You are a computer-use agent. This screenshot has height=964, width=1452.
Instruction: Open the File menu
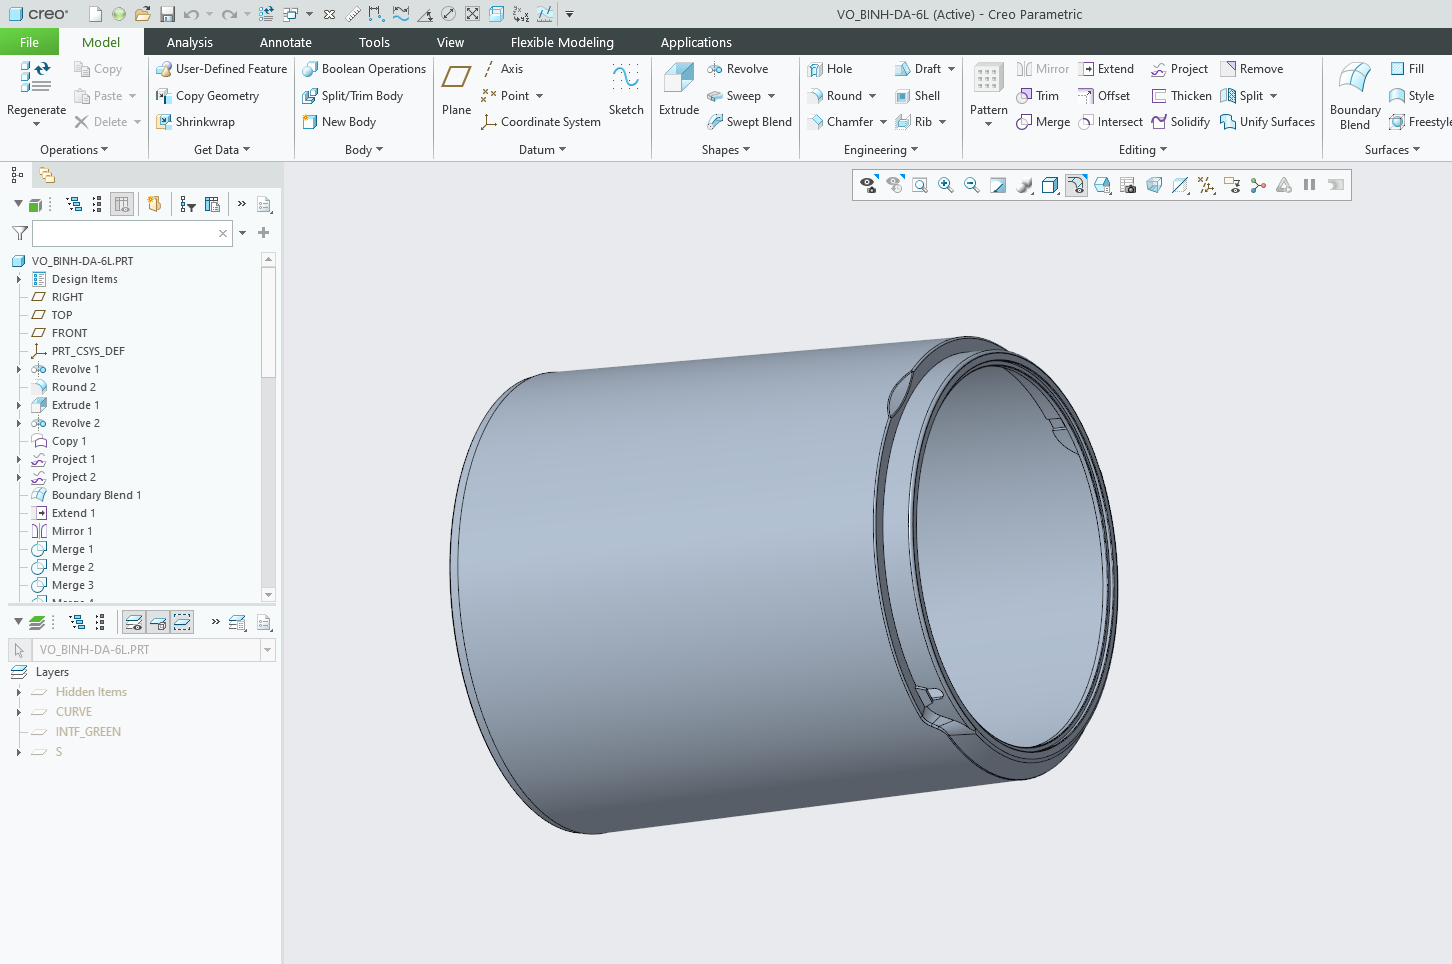point(29,42)
